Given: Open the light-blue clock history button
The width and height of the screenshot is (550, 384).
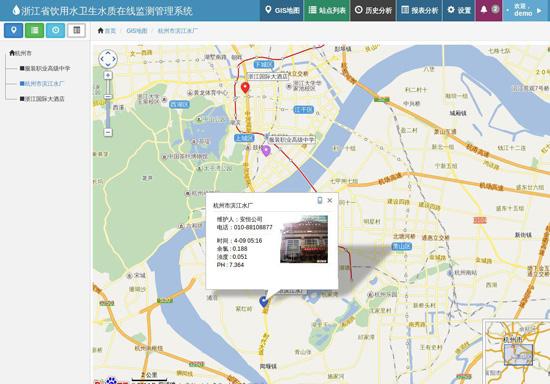Looking at the screenshot, I should [55, 31].
